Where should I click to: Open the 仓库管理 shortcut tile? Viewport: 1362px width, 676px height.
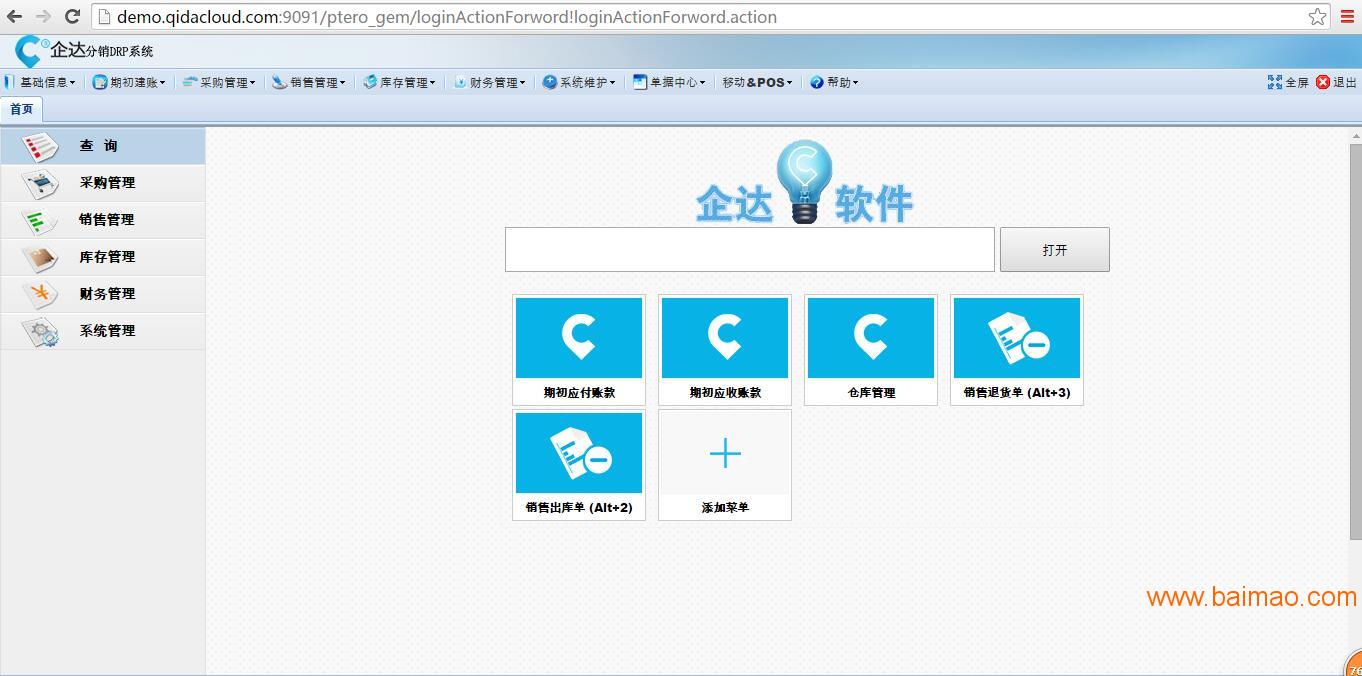[x=870, y=338]
